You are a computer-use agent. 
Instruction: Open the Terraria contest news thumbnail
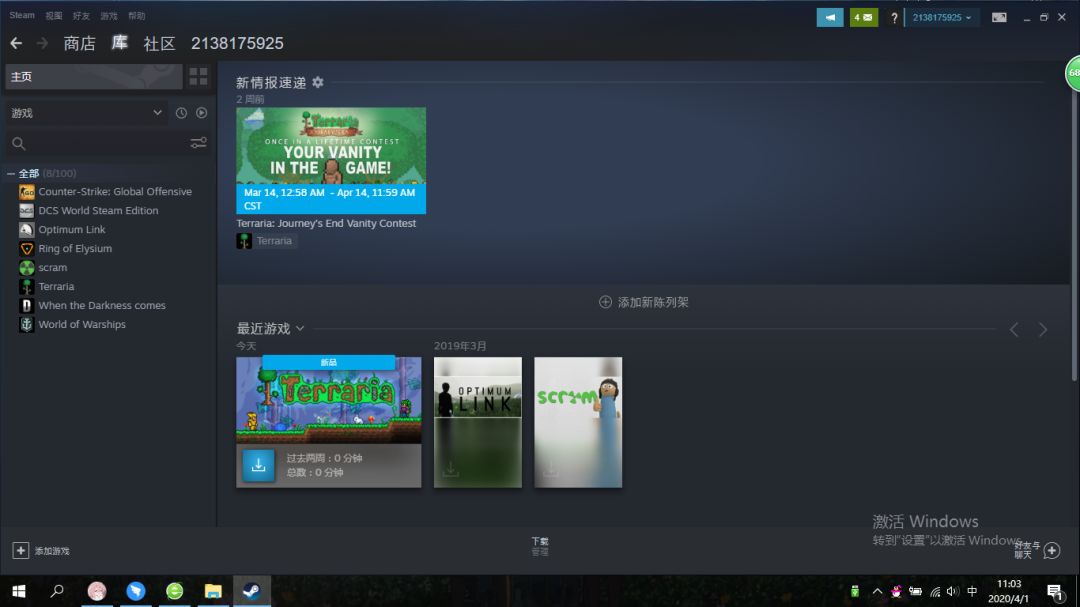pyautogui.click(x=331, y=160)
